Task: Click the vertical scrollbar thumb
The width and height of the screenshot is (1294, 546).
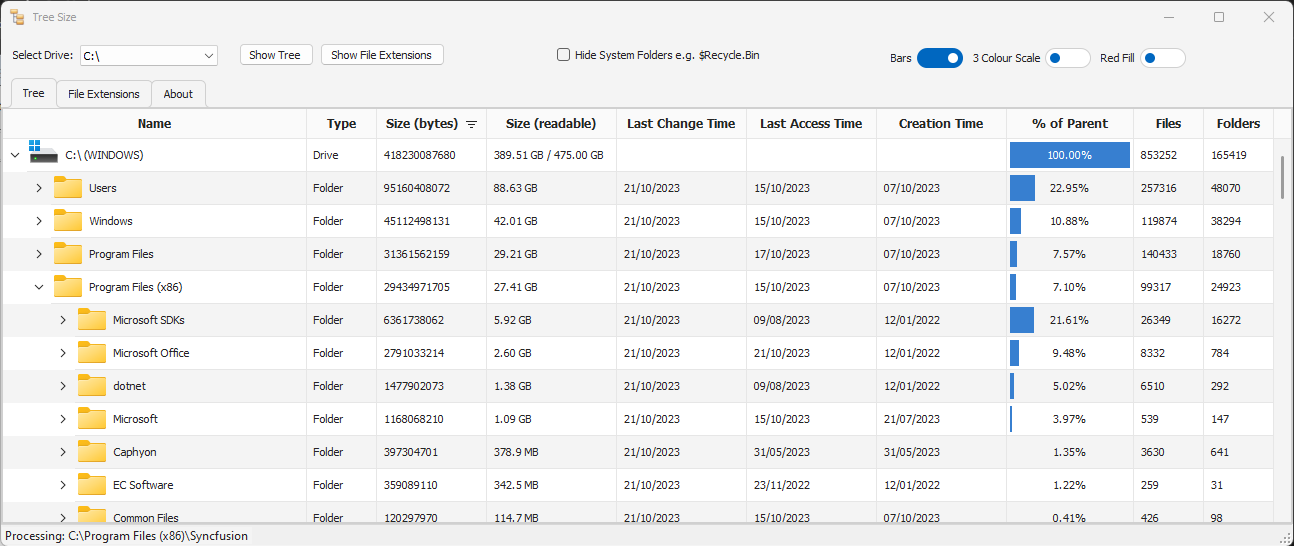Action: point(1283,175)
